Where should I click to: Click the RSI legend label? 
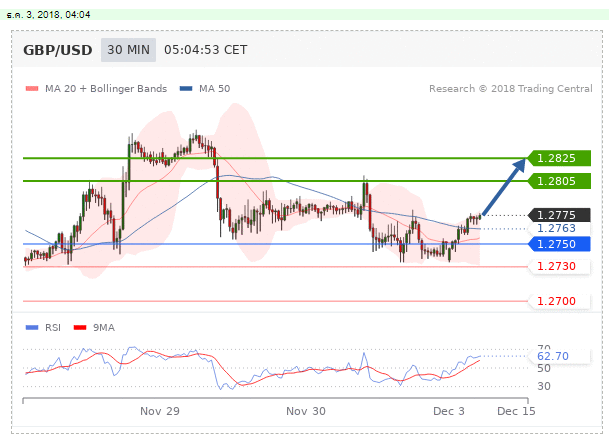click(x=53, y=327)
